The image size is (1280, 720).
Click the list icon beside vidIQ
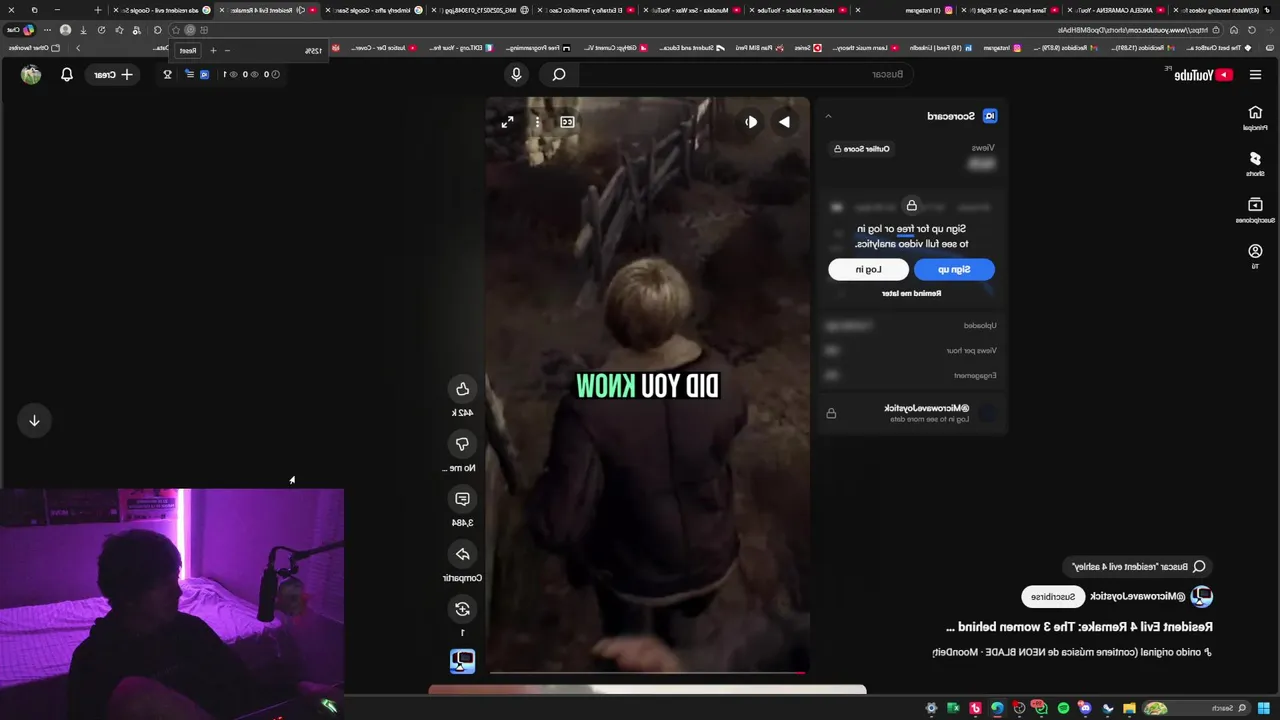coord(189,74)
